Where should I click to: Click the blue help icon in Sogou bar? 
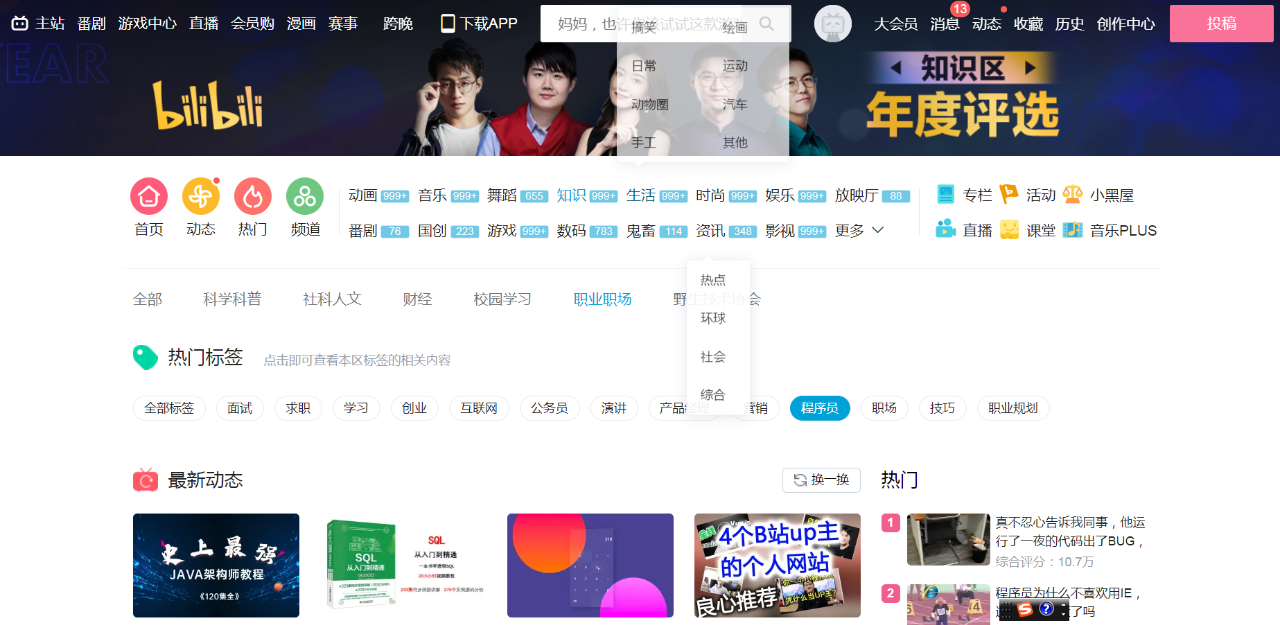click(1047, 609)
